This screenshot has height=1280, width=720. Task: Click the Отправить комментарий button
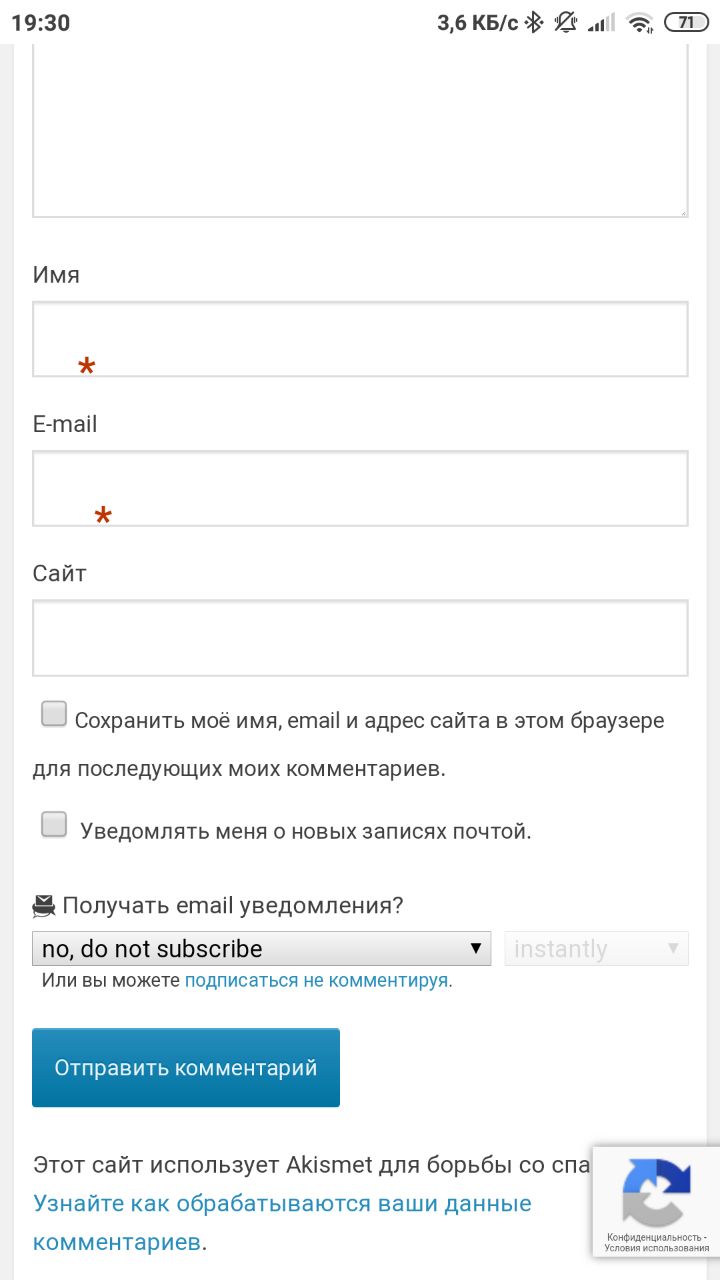click(186, 1067)
